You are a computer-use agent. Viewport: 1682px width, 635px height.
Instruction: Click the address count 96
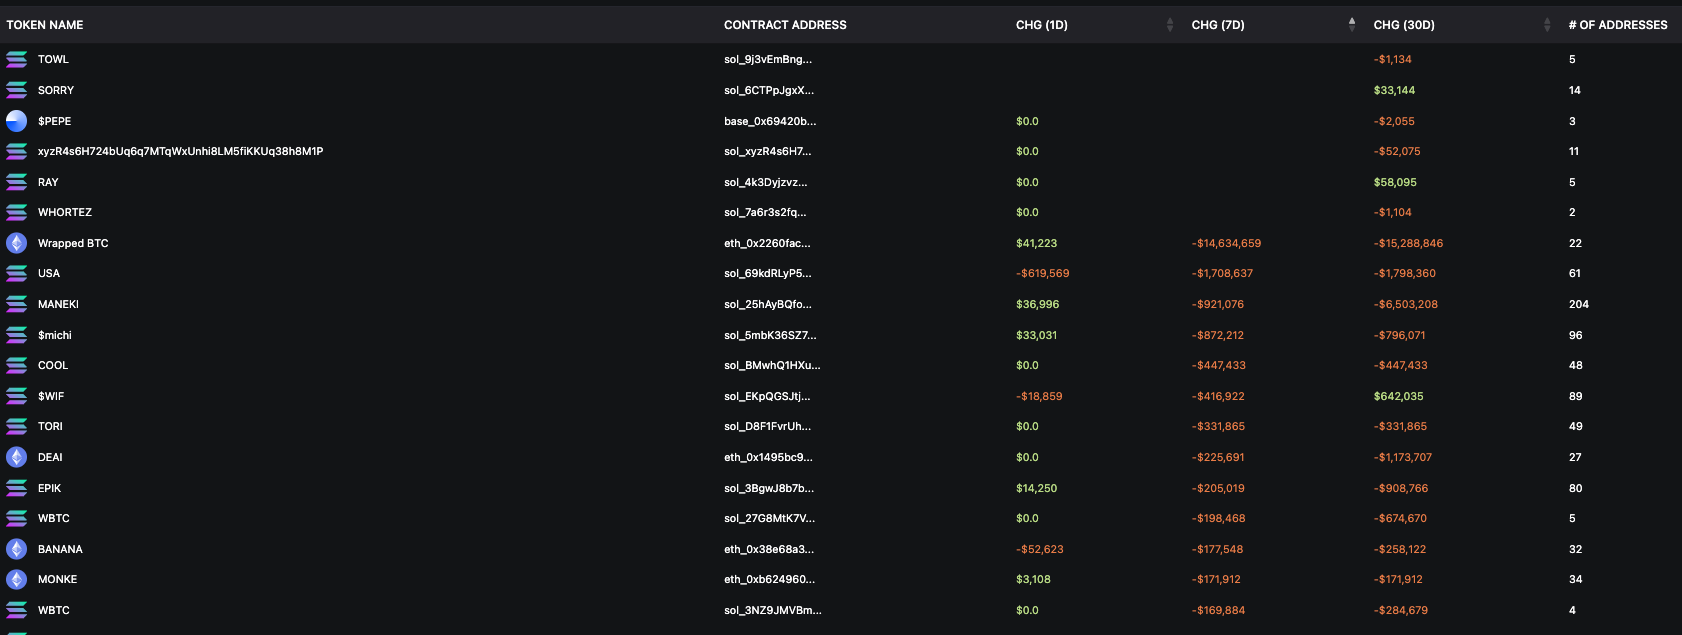1576,335
